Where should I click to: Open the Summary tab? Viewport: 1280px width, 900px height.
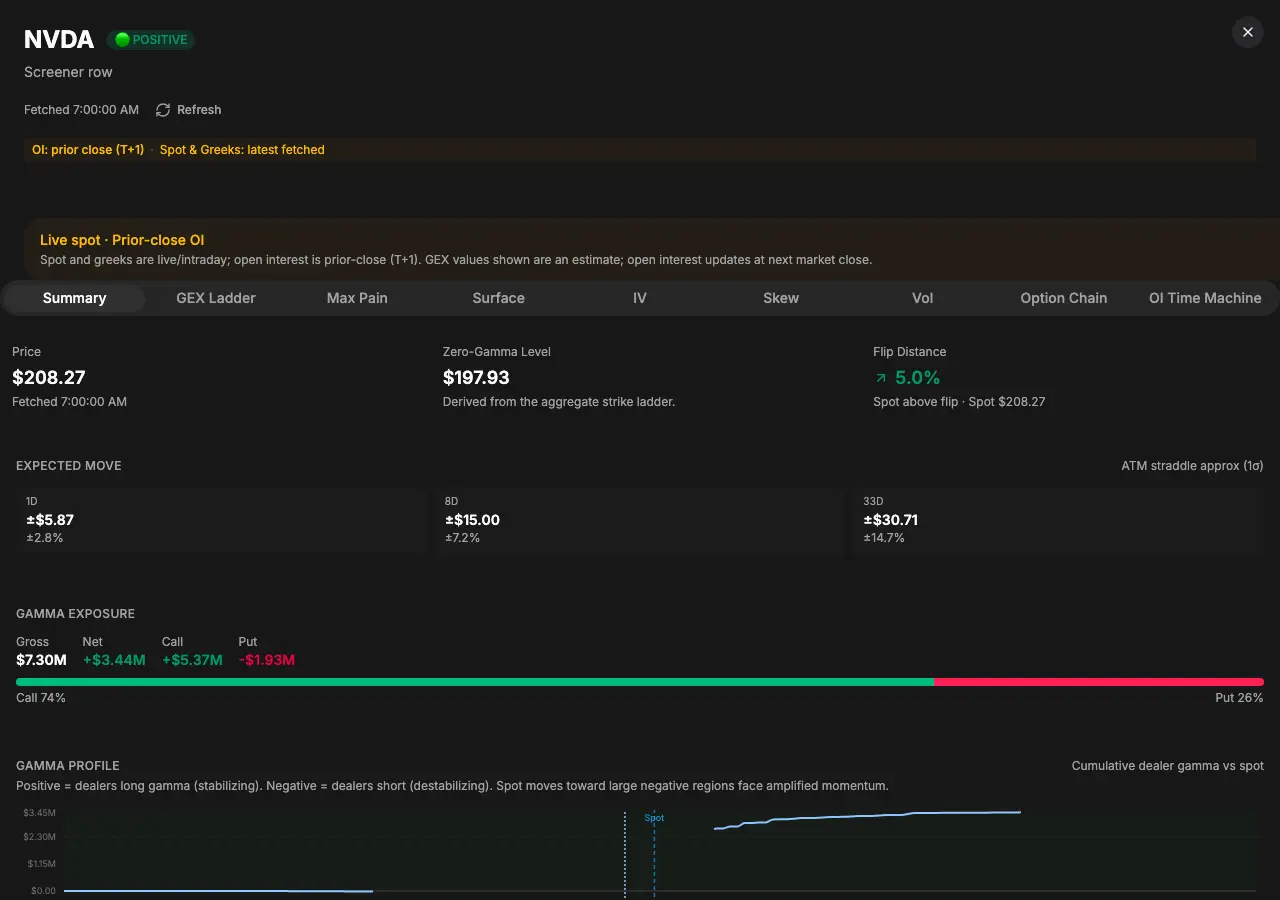74,298
